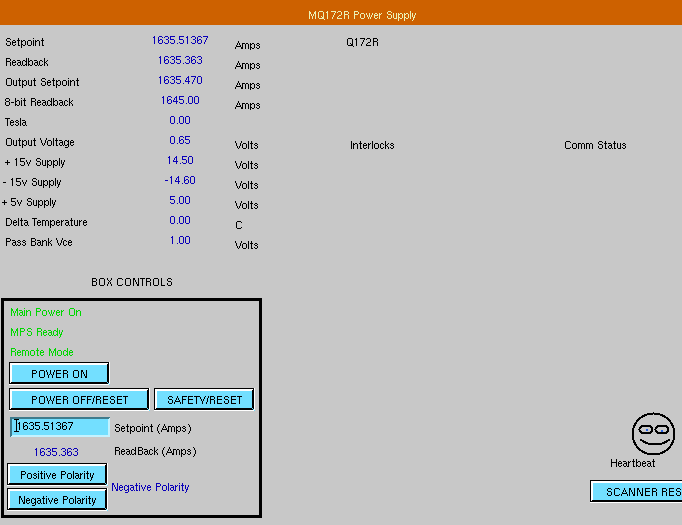This screenshot has height=525, width=682.
Task: Click the +15v Supply value 14.50
Action: click(x=180, y=161)
